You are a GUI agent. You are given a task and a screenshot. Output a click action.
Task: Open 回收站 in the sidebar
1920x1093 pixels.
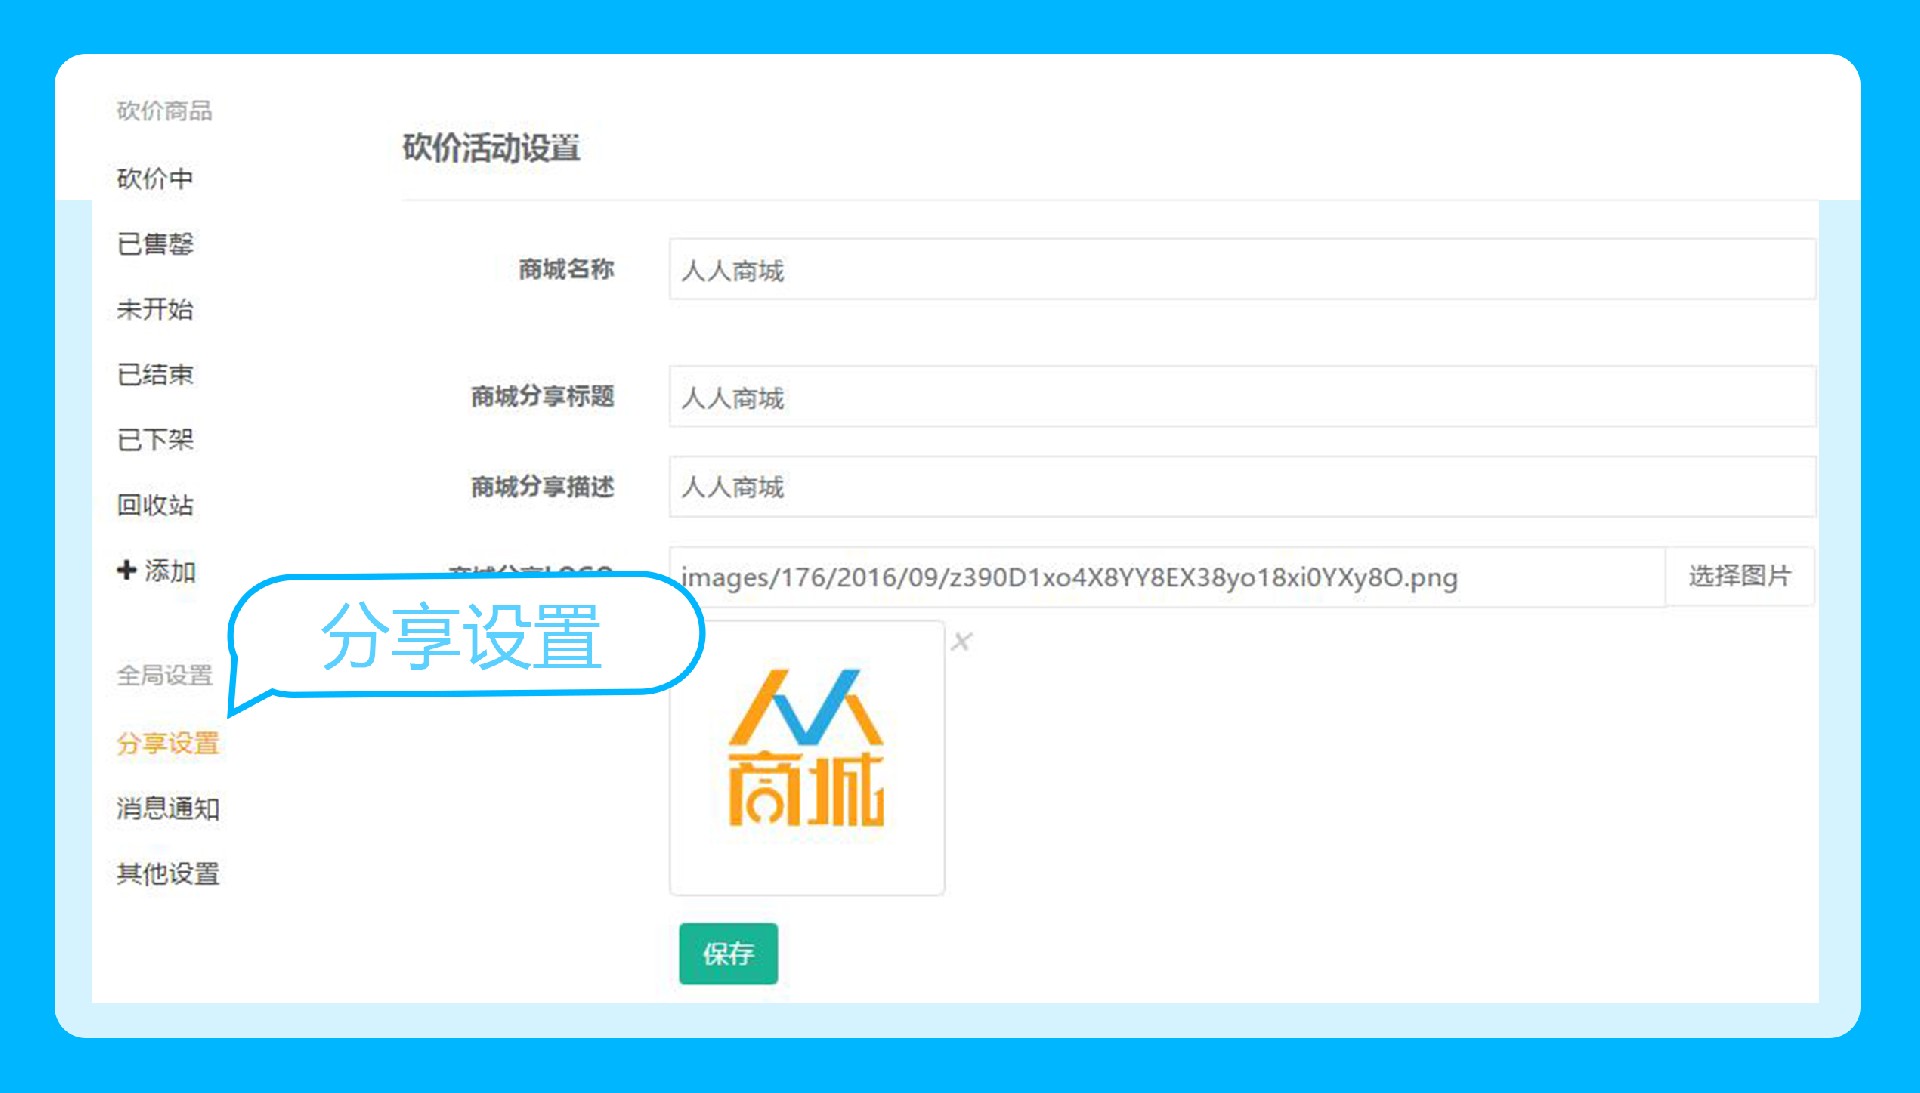155,505
